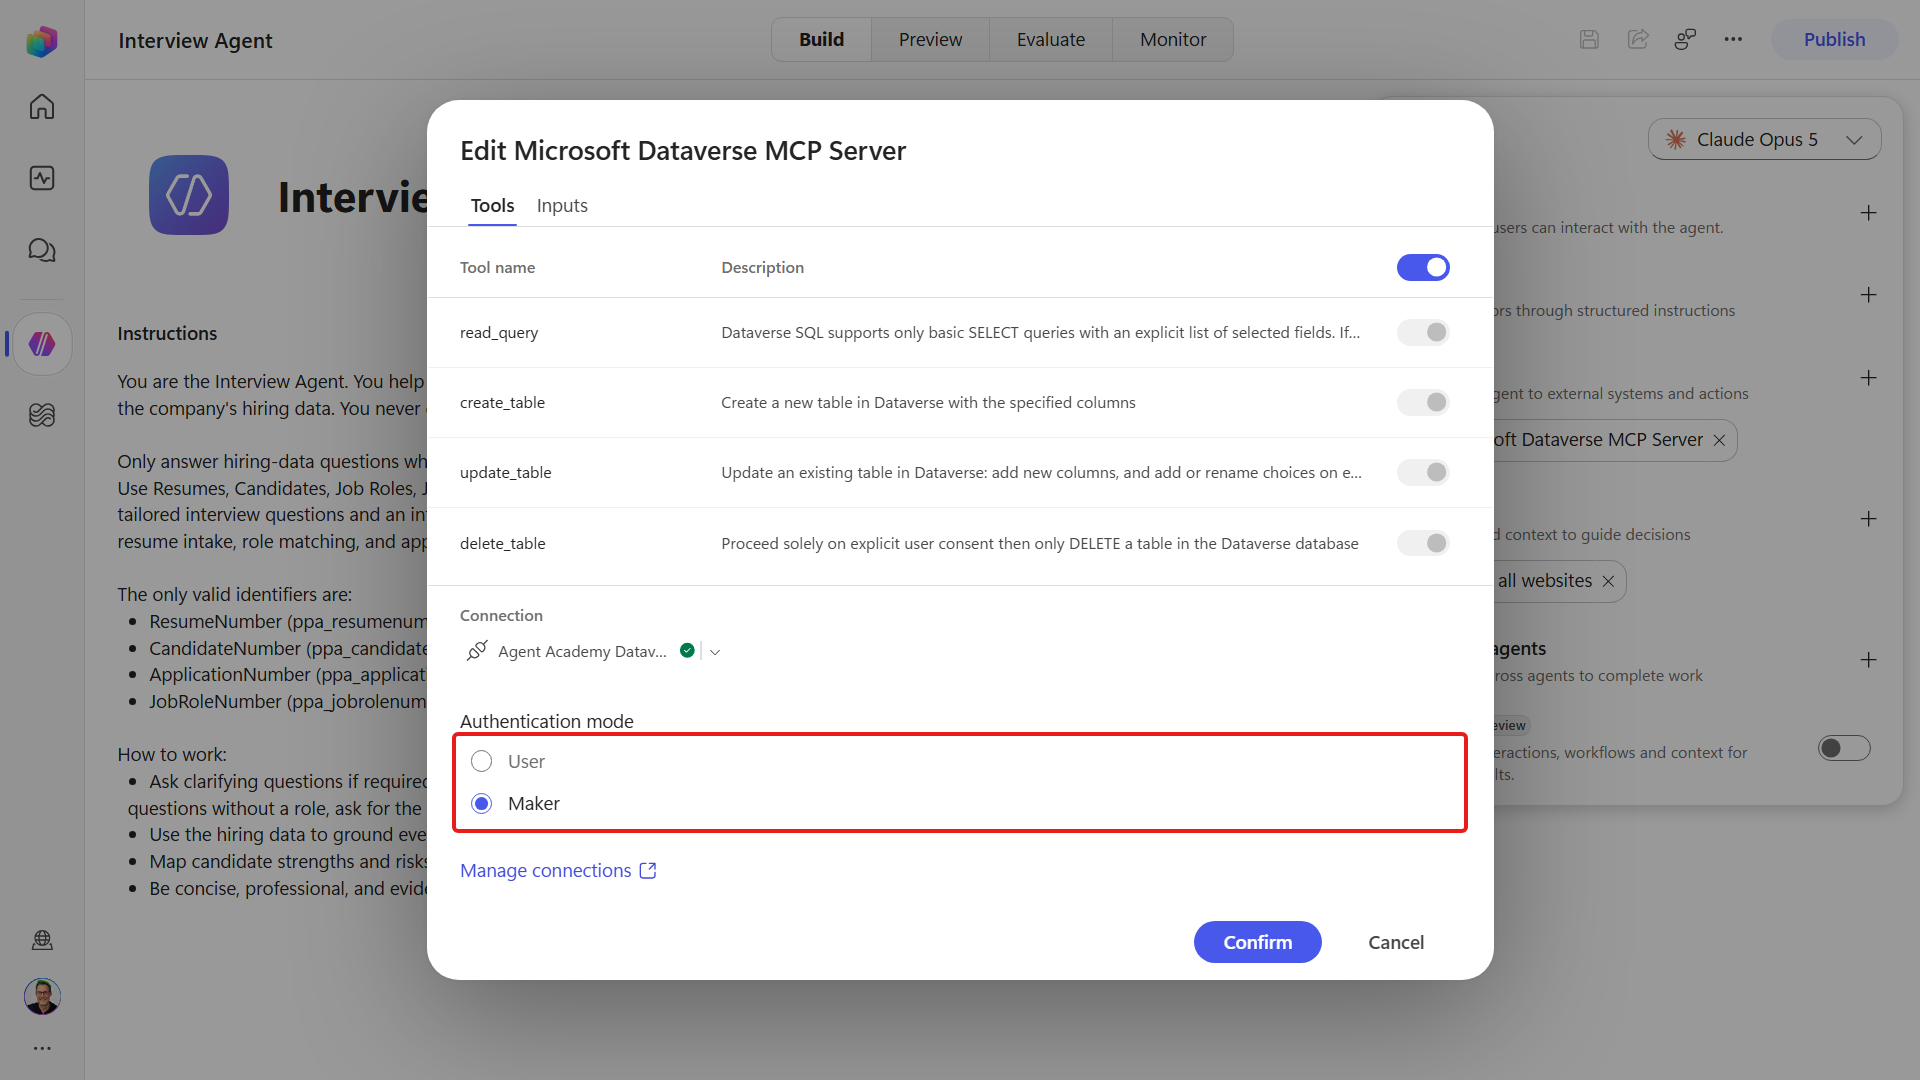Select the create_table tool name
The image size is (1920, 1080).
pos(502,402)
